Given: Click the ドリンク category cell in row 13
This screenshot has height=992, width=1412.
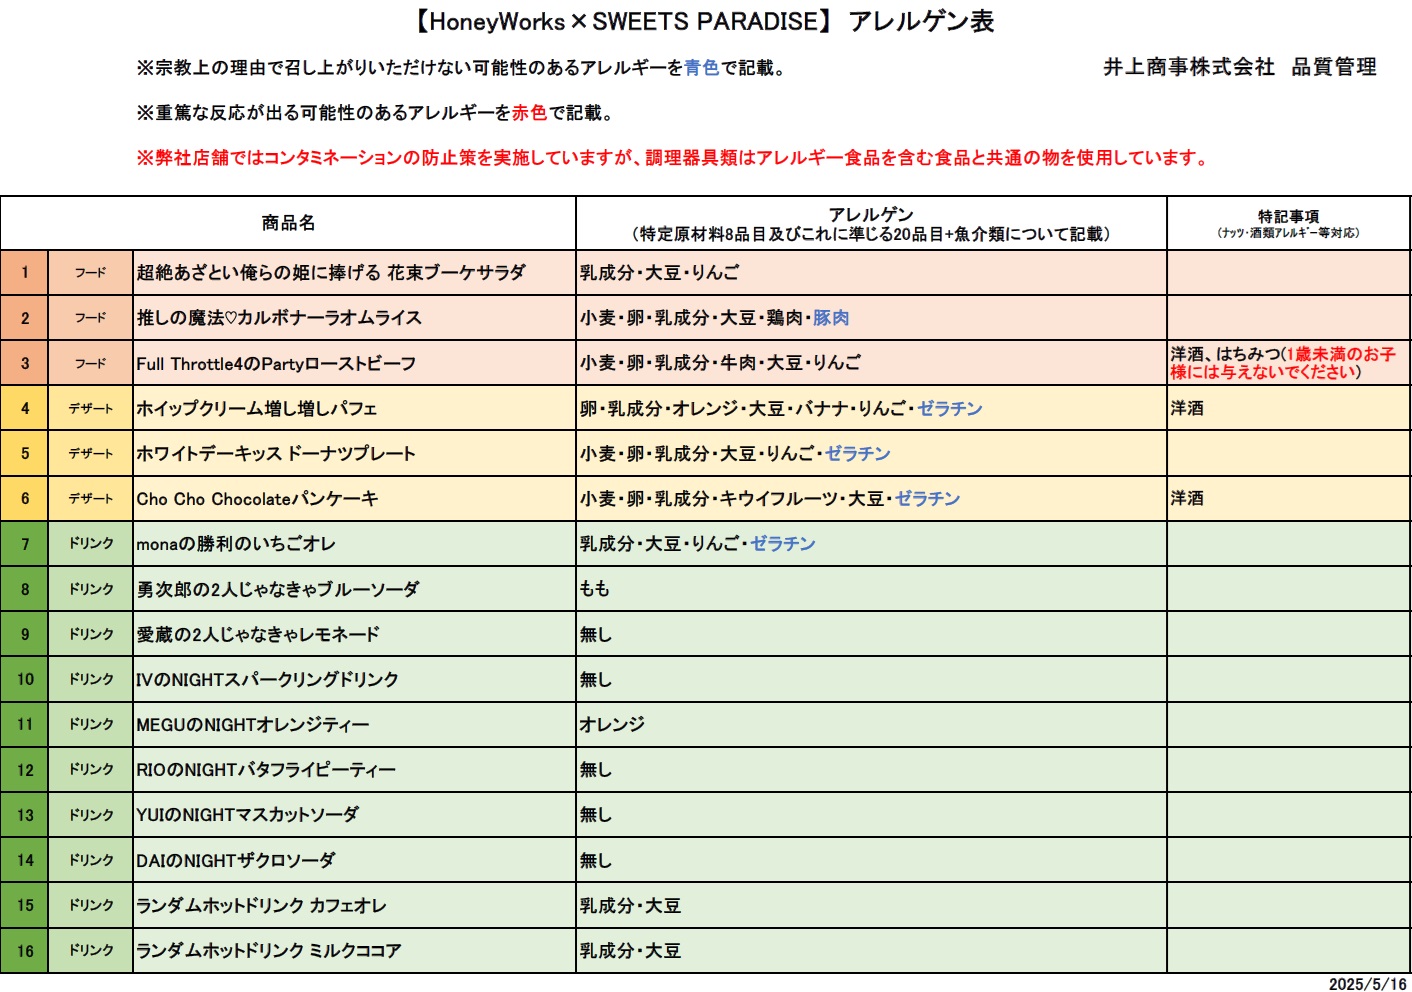Looking at the screenshot, I should pos(91,815).
